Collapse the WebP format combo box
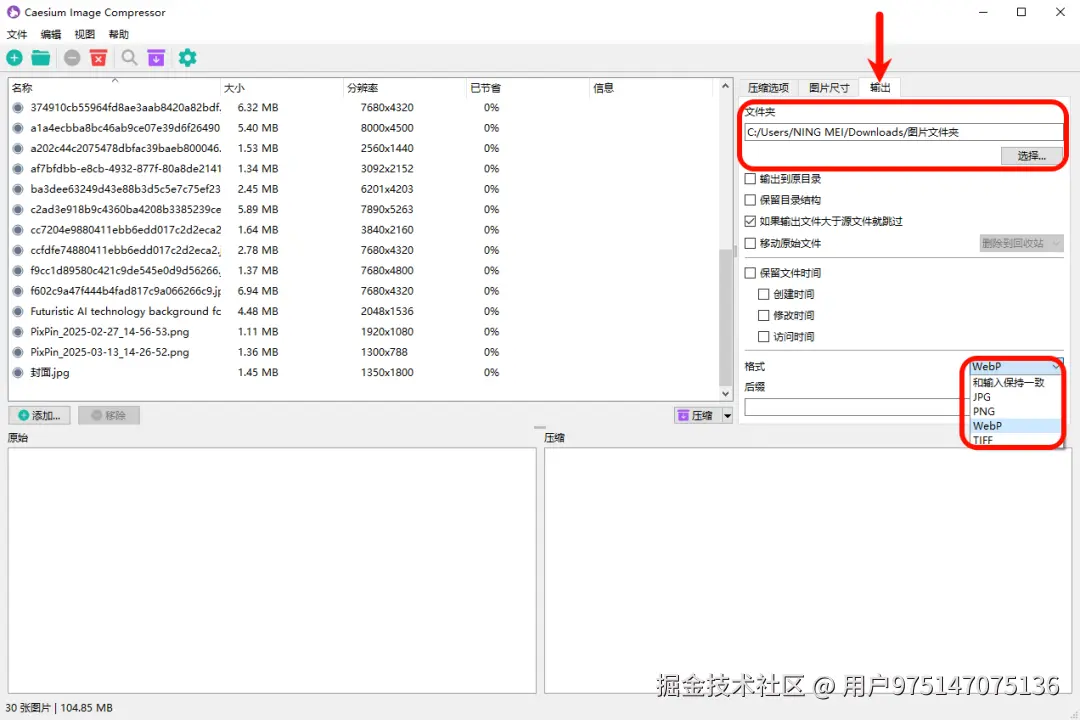Screen dimensions: 1080x720 tap(1015, 367)
